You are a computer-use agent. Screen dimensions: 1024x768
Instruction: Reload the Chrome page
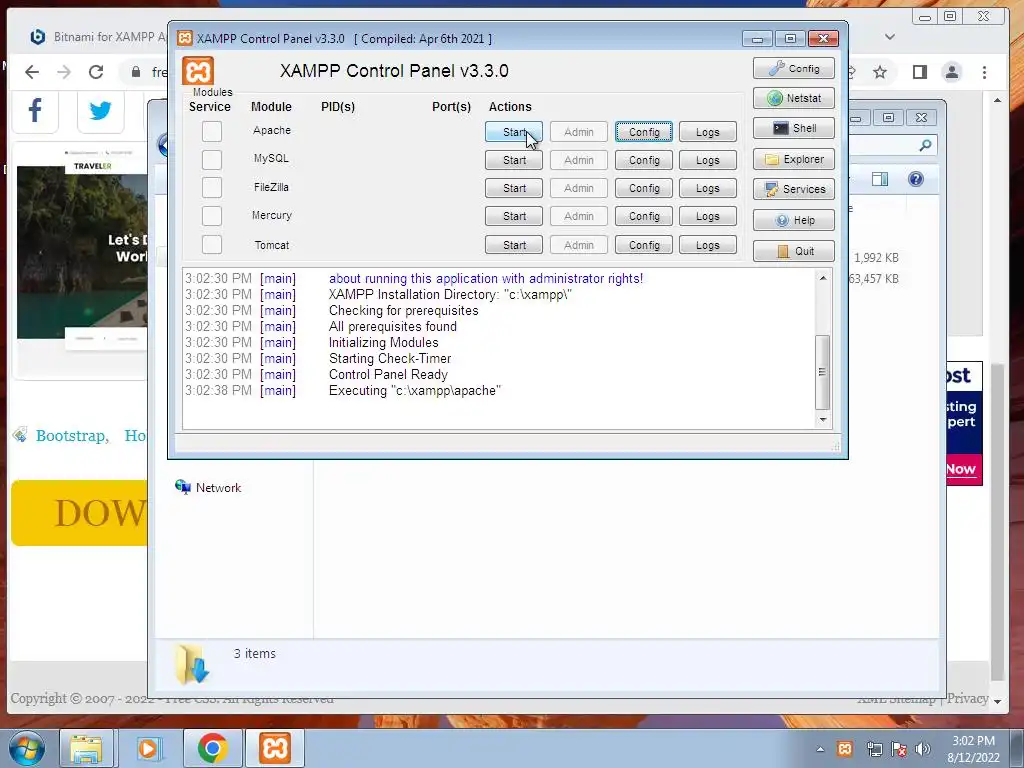click(x=96, y=72)
